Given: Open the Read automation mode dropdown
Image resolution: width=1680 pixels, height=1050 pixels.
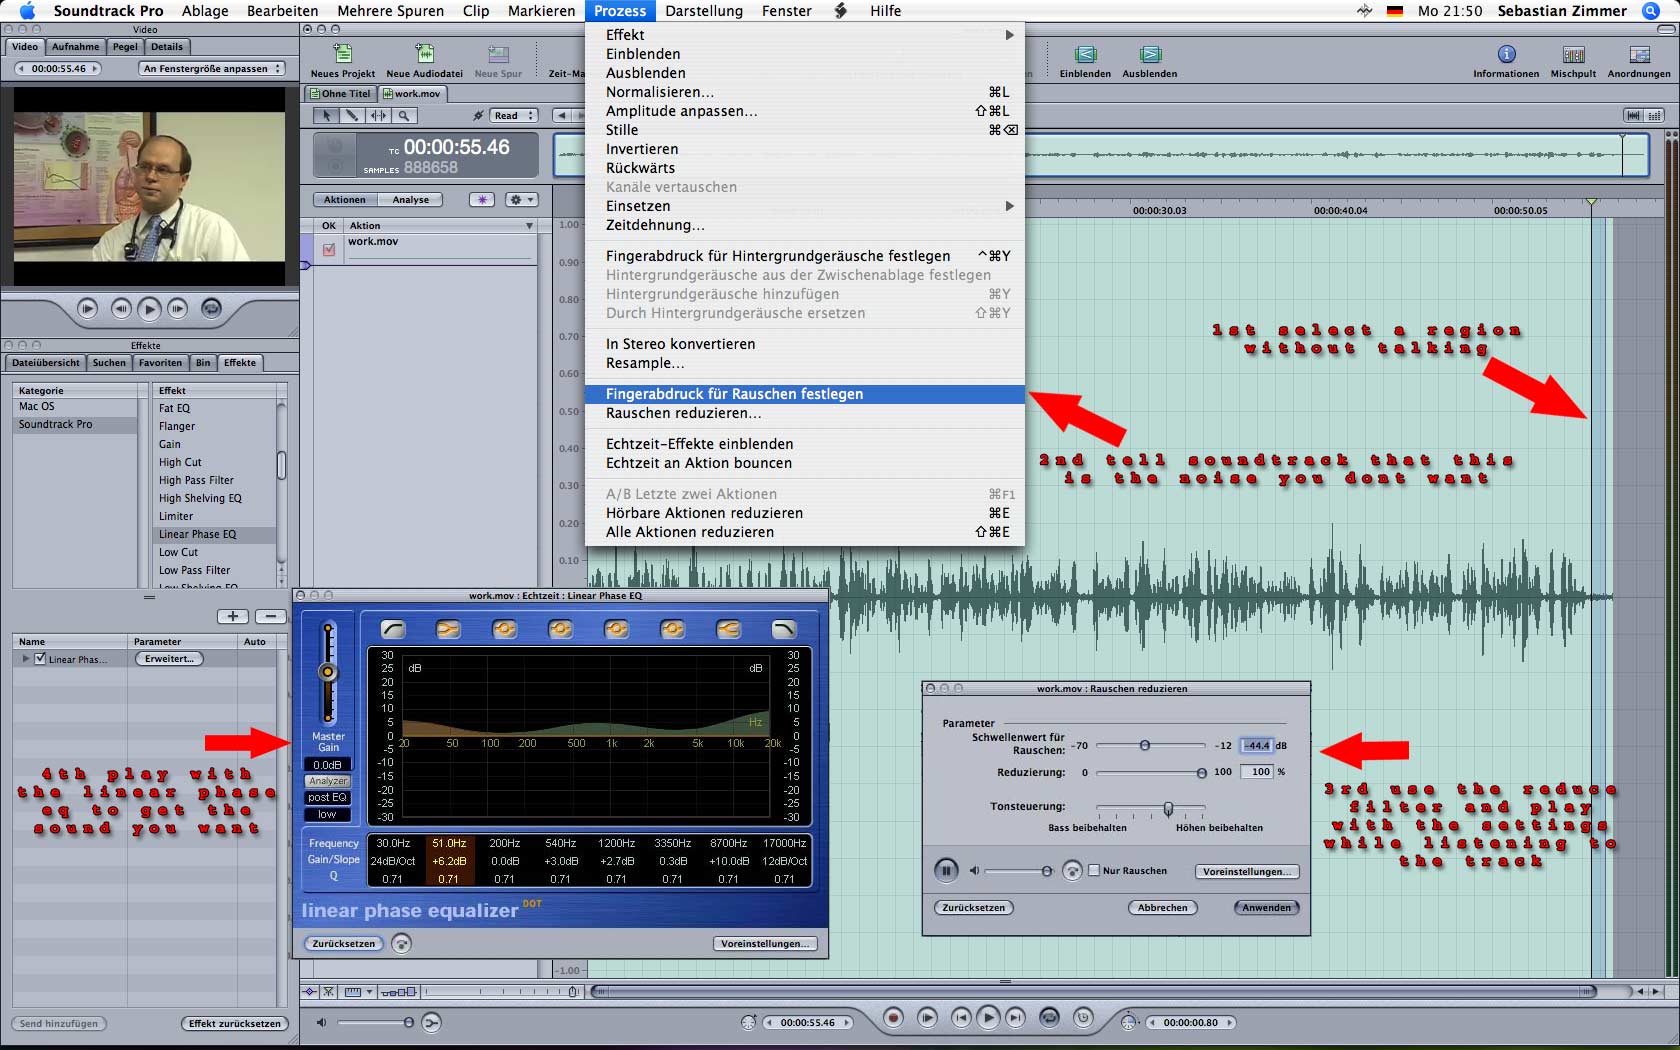Looking at the screenshot, I should coord(513,116).
